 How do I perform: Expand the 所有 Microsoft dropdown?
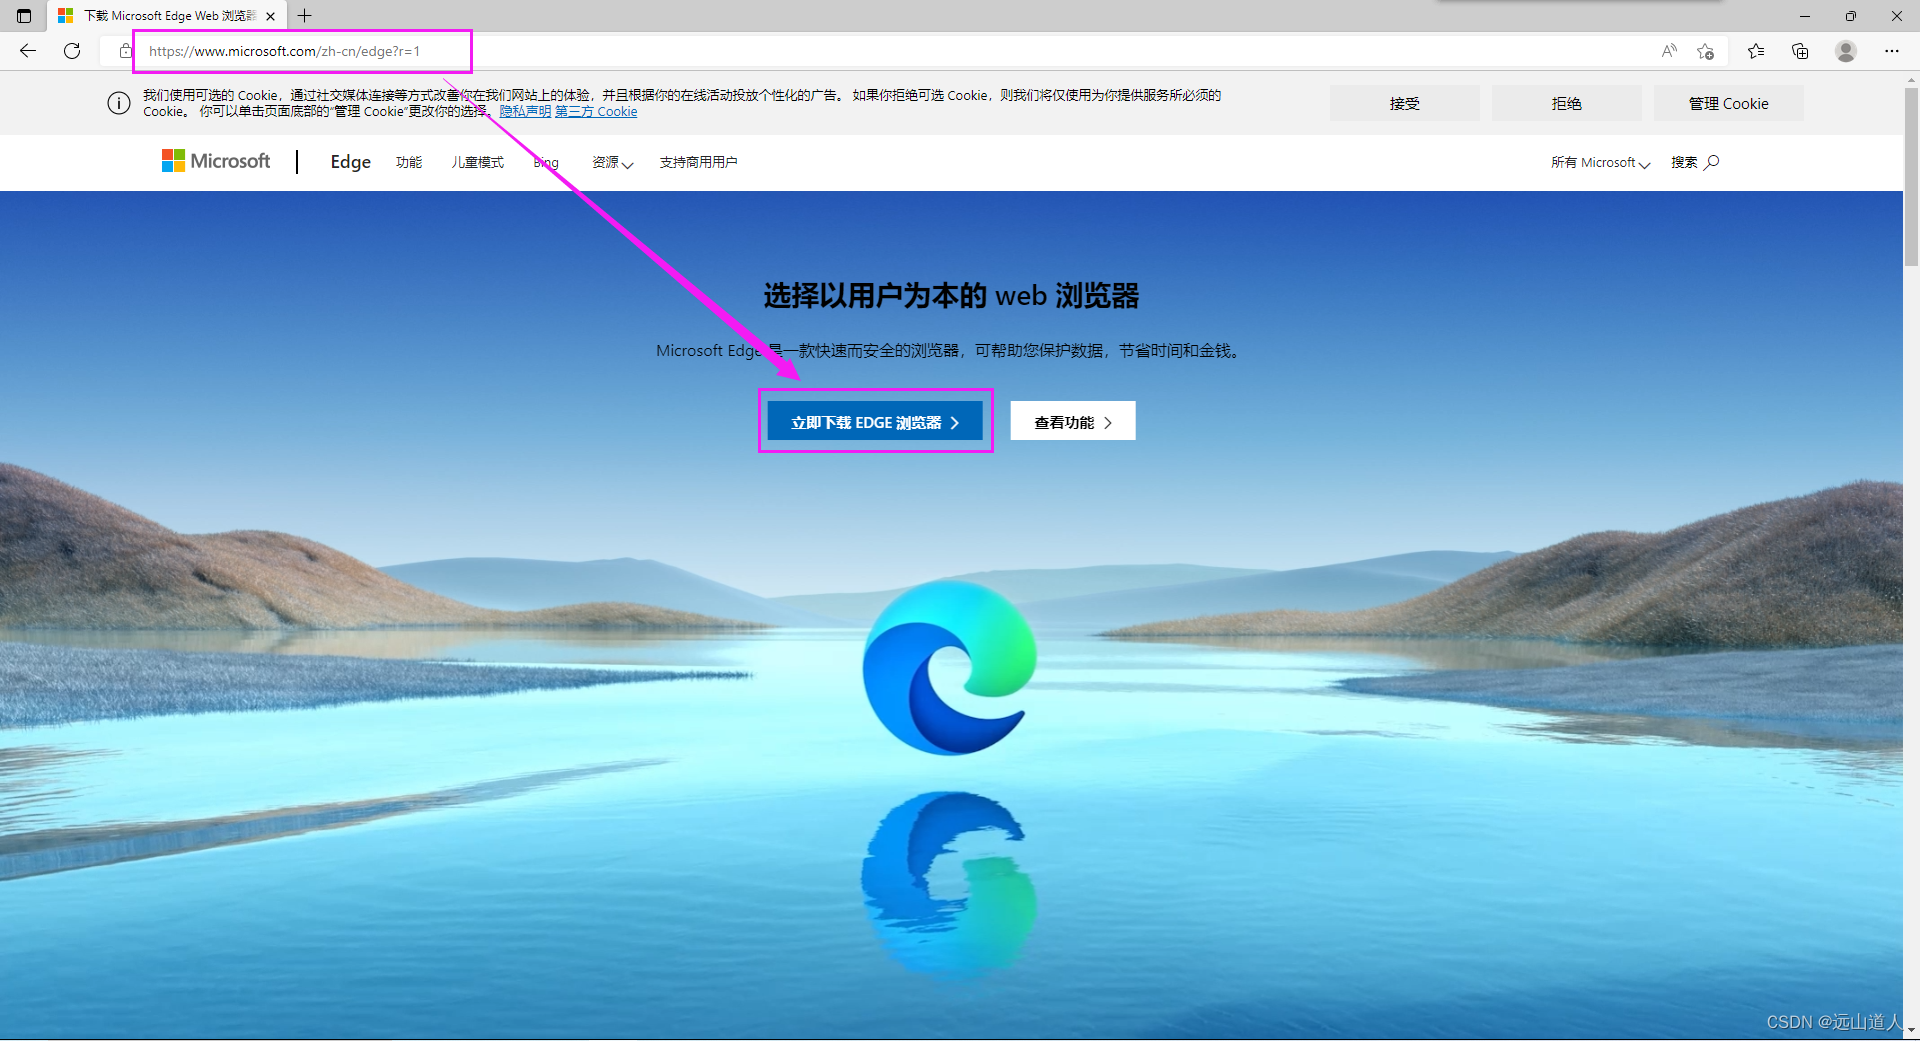pyautogui.click(x=1600, y=162)
